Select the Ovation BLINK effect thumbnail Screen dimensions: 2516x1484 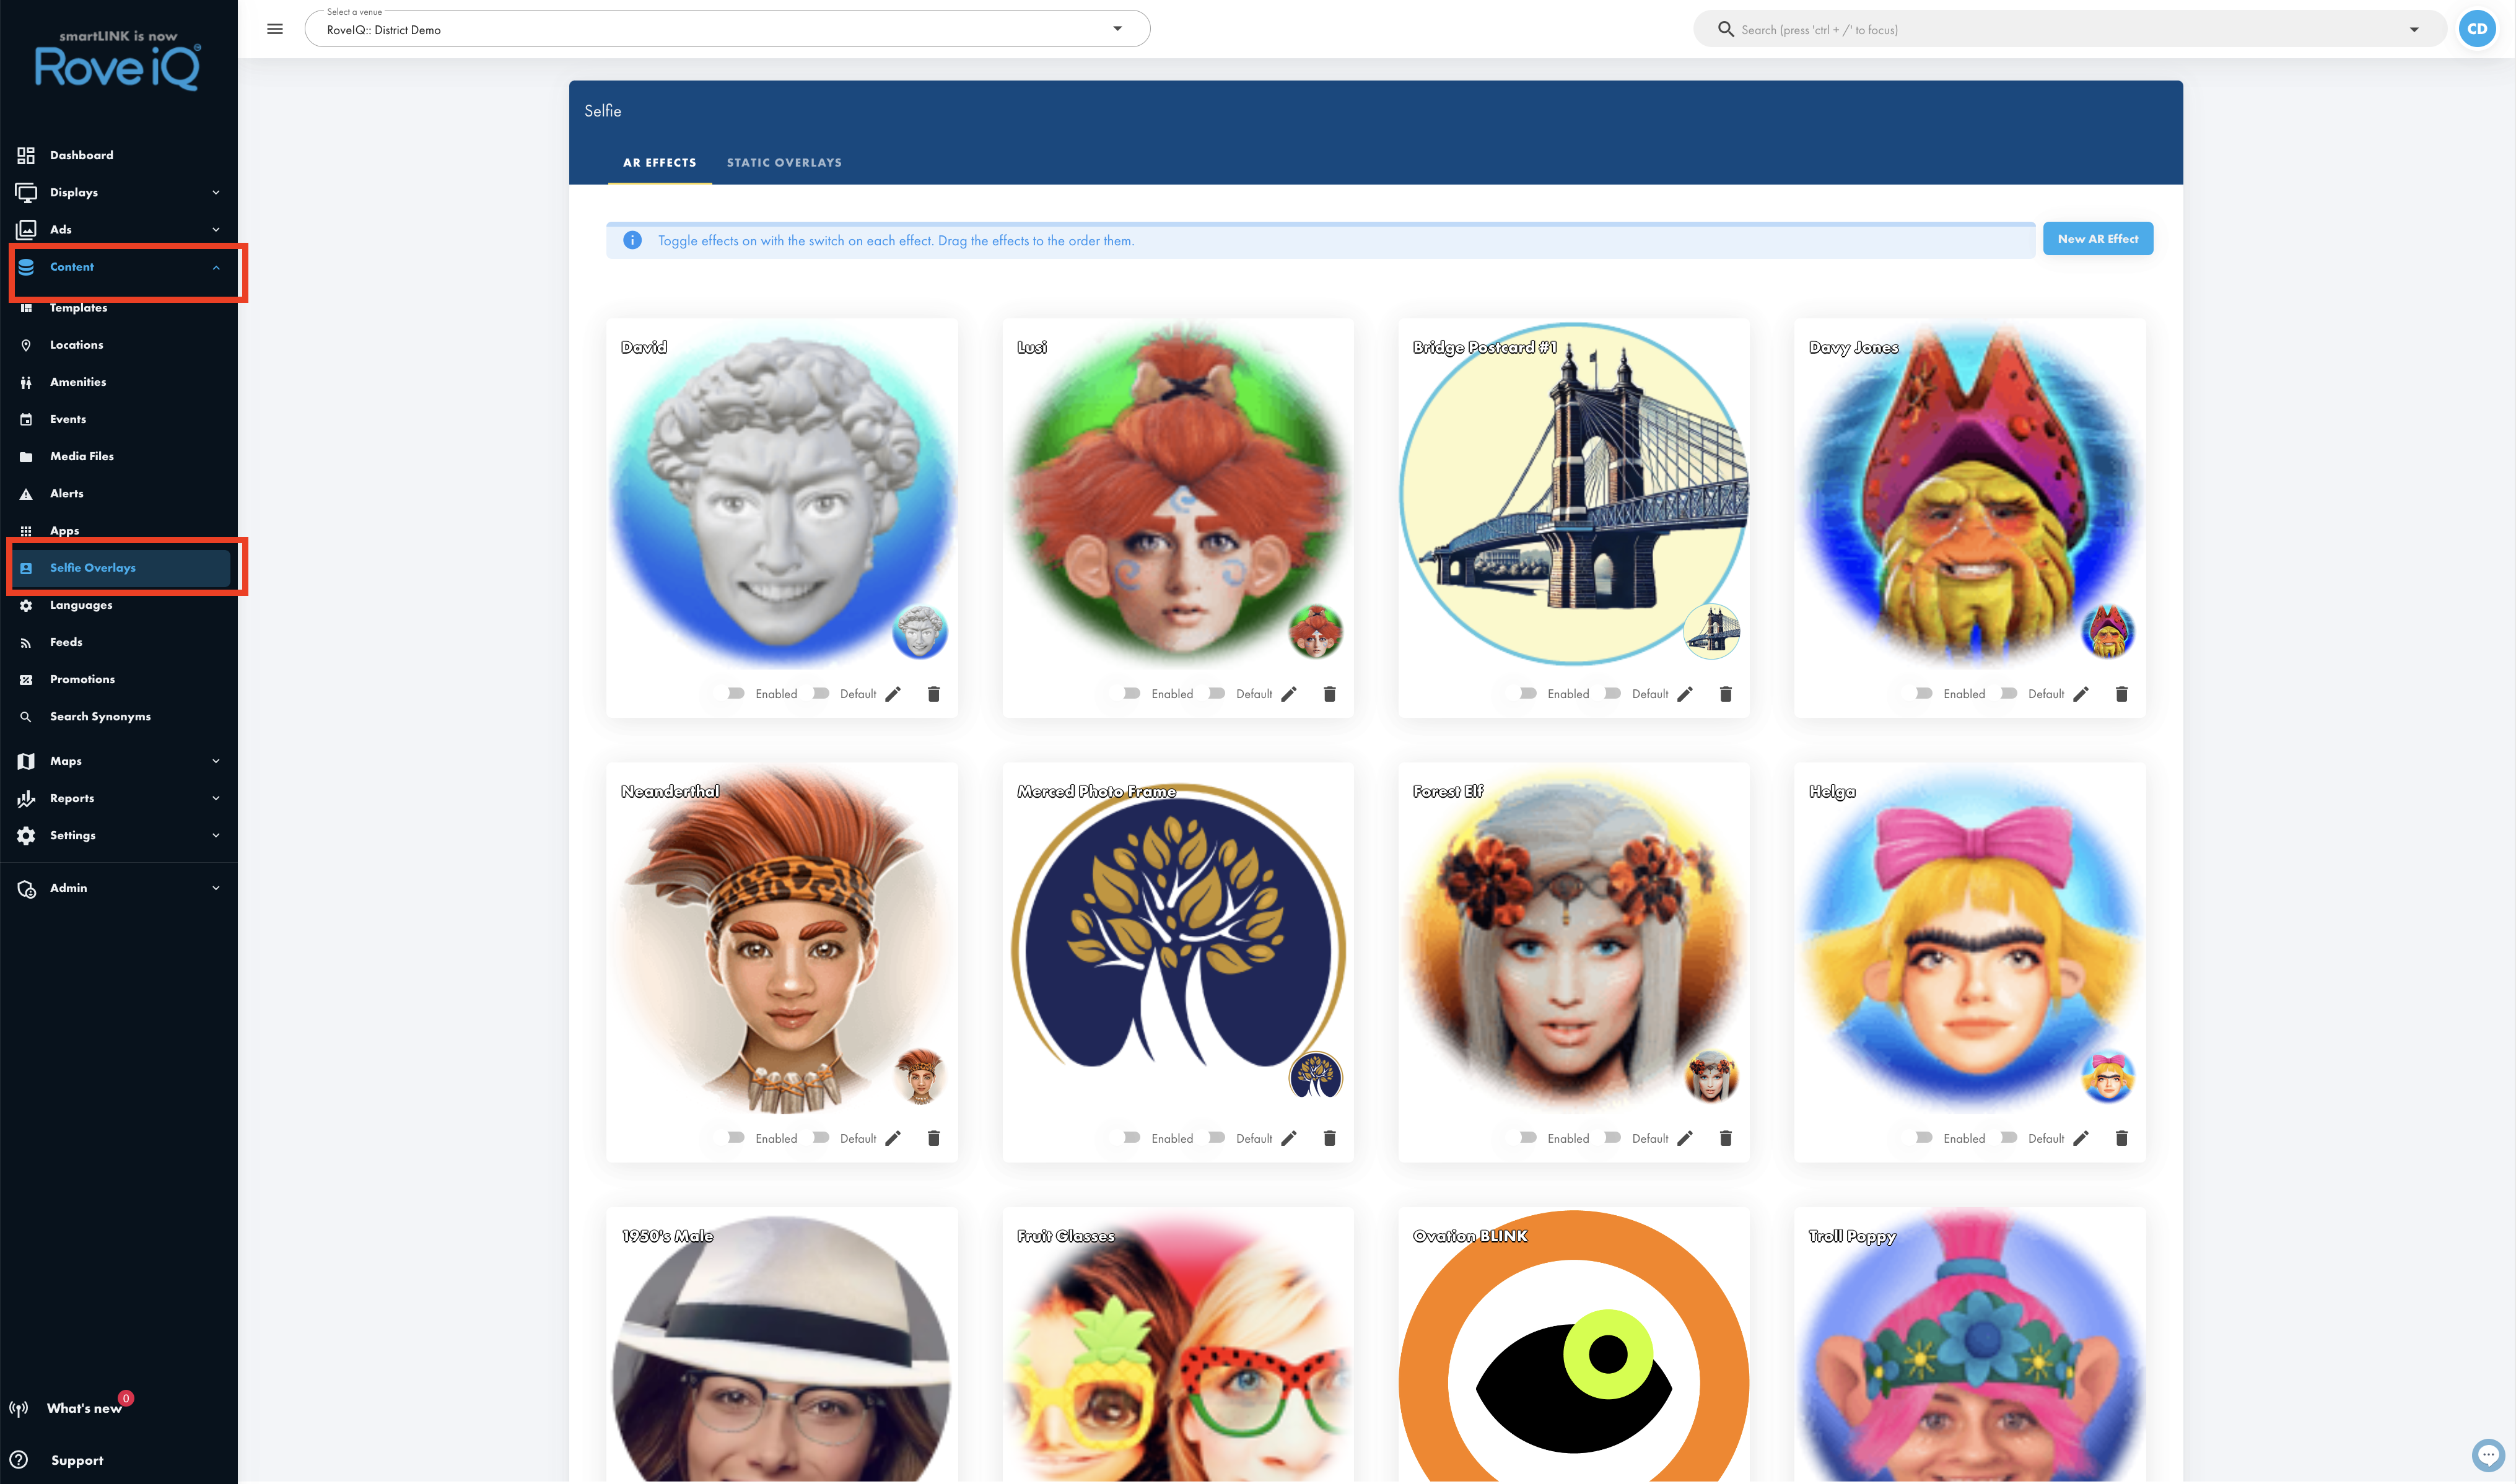[x=1573, y=1345]
